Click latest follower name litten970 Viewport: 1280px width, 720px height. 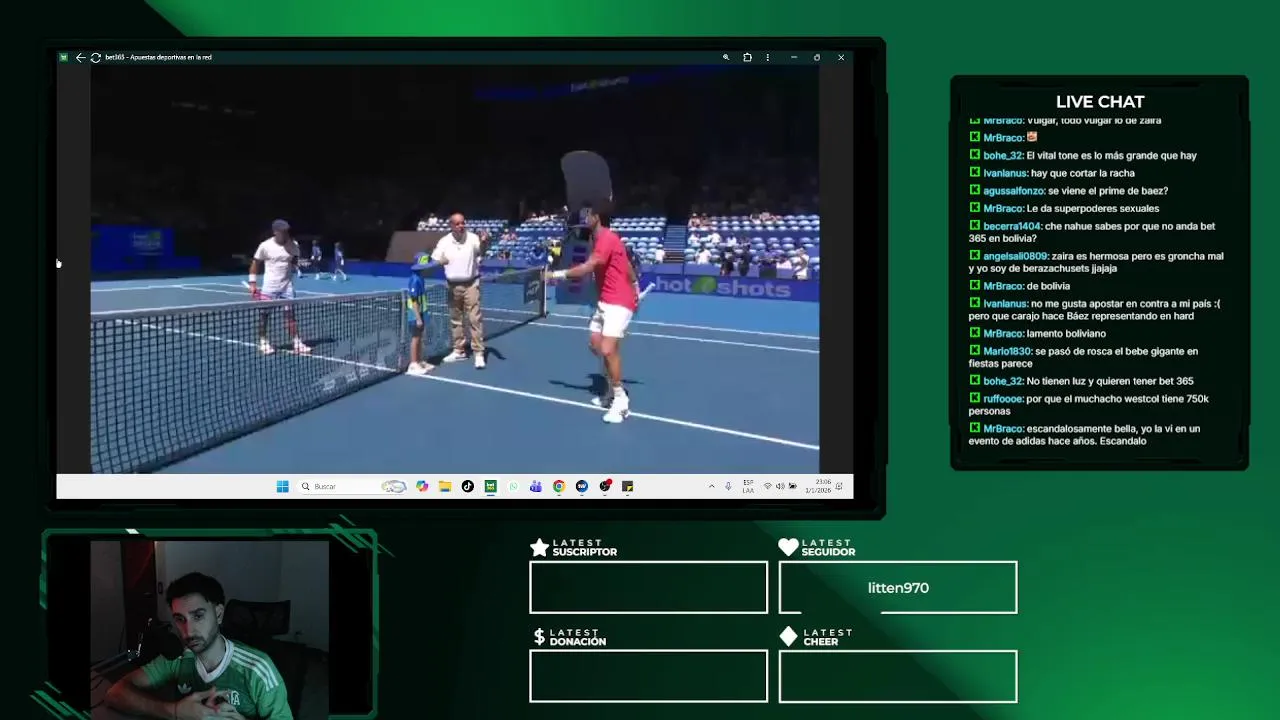click(898, 588)
